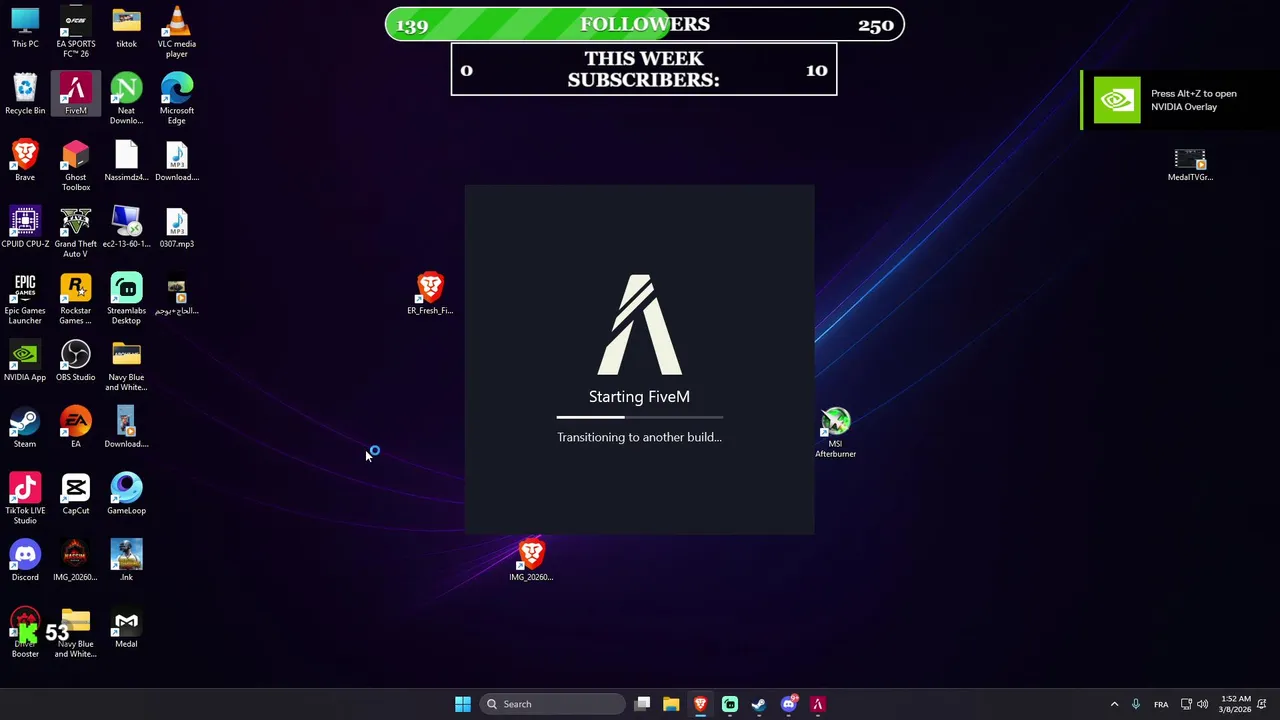The height and width of the screenshot is (720, 1280).
Task: Launch the Medal desktop shortcut
Action: [x=126, y=628]
